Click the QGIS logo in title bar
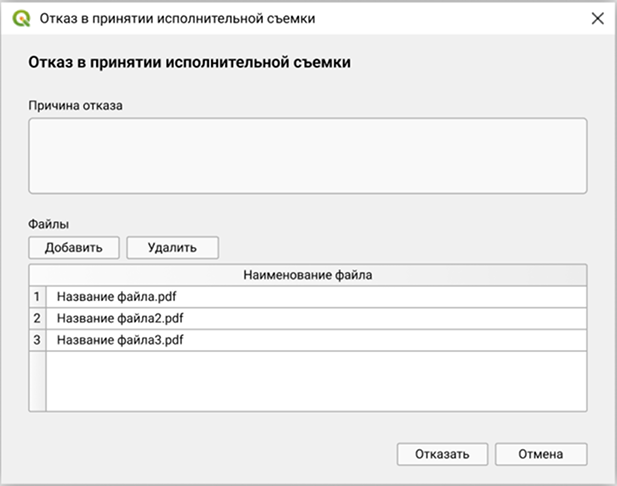The image size is (617, 486). pos(20,18)
